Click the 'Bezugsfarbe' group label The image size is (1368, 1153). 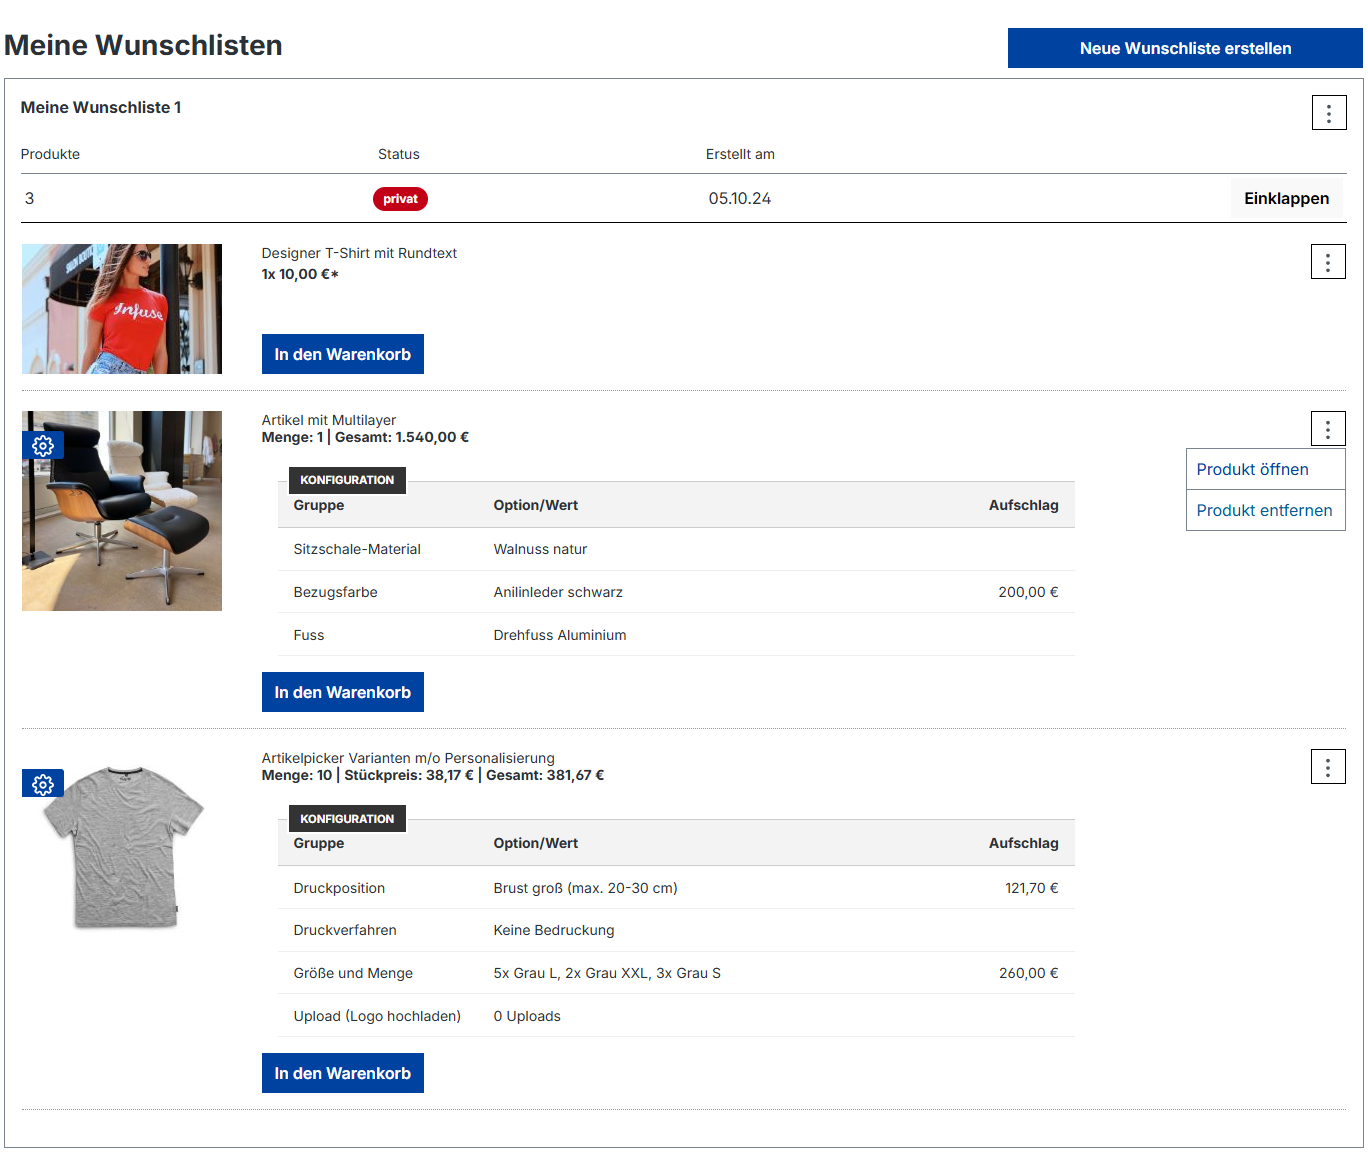click(335, 592)
